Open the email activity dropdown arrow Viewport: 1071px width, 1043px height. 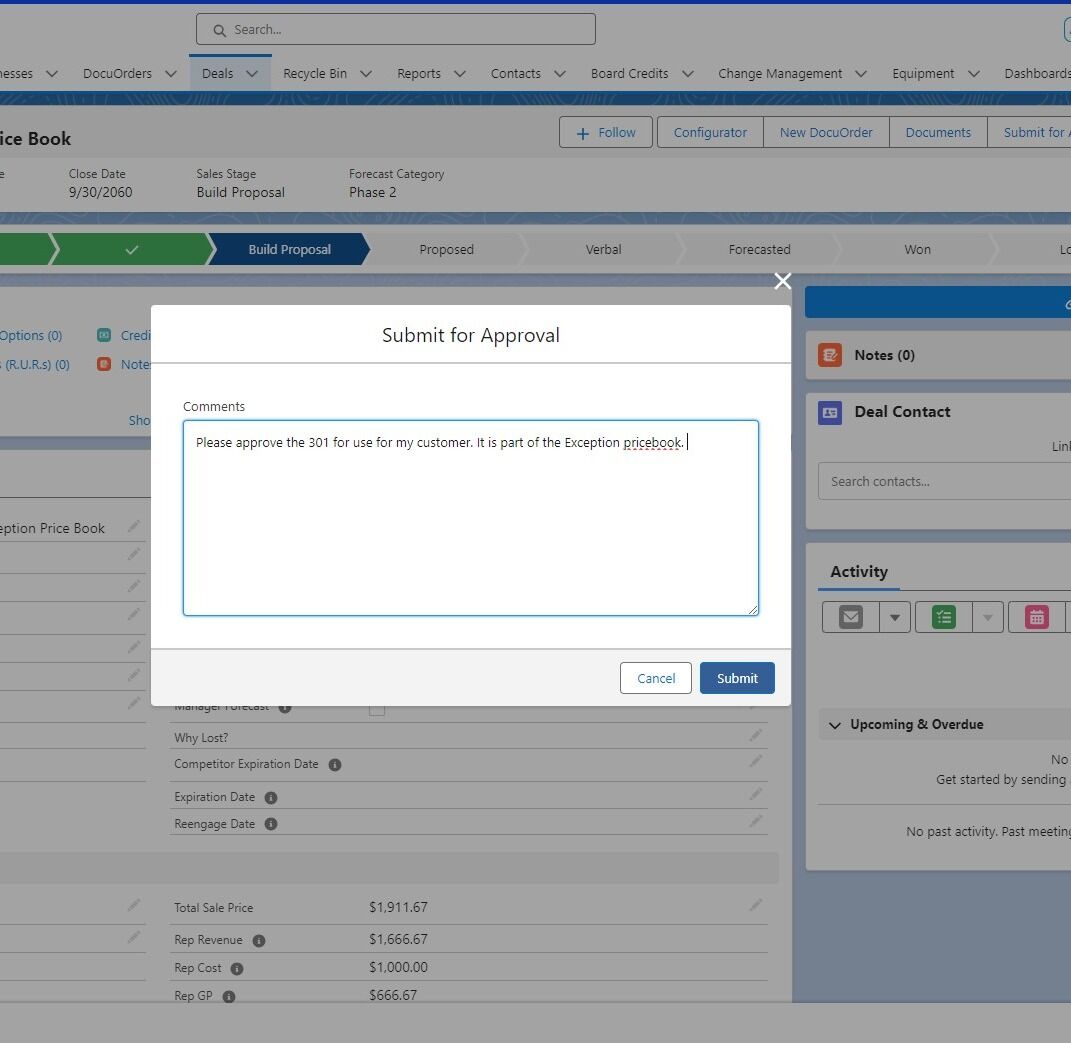pos(895,617)
